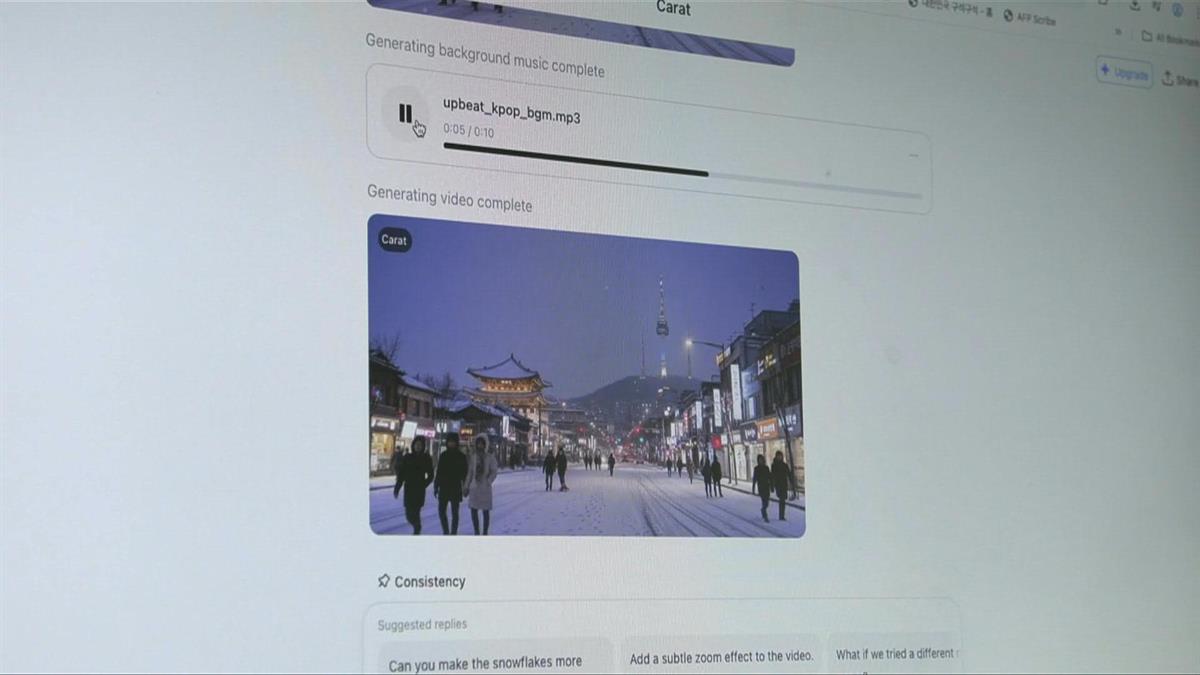1200x675 pixels.
Task: Expand the bookmarks overflow chevron
Action: click(x=1118, y=31)
